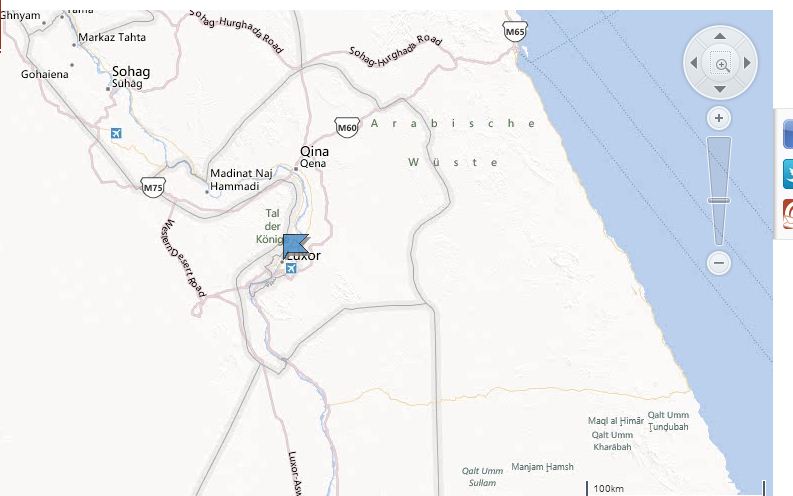Pan the map up with the arrow

coord(720,36)
